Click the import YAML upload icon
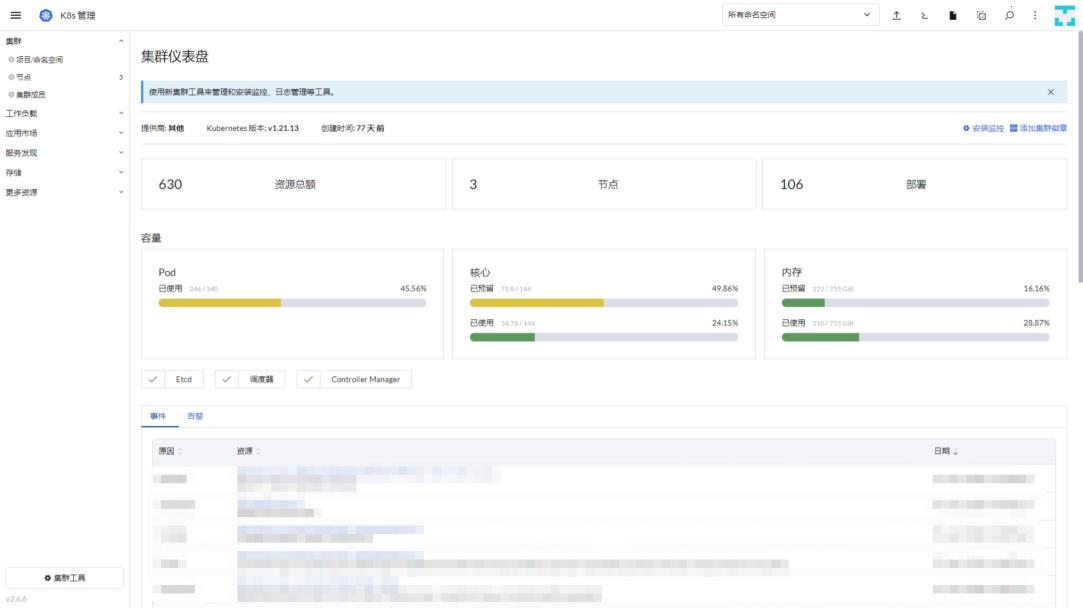Image resolution: width=1083 pixels, height=608 pixels. click(x=896, y=15)
